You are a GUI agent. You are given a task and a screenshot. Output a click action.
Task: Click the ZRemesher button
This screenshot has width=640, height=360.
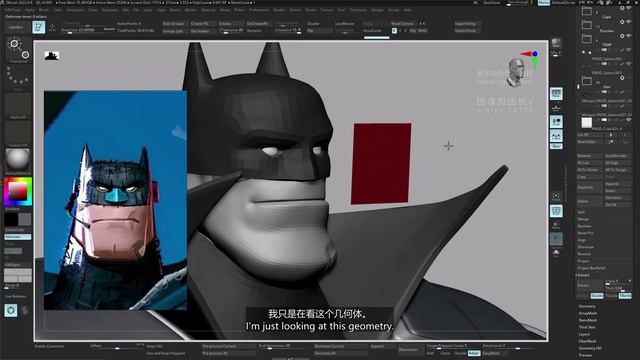[x=410, y=350]
